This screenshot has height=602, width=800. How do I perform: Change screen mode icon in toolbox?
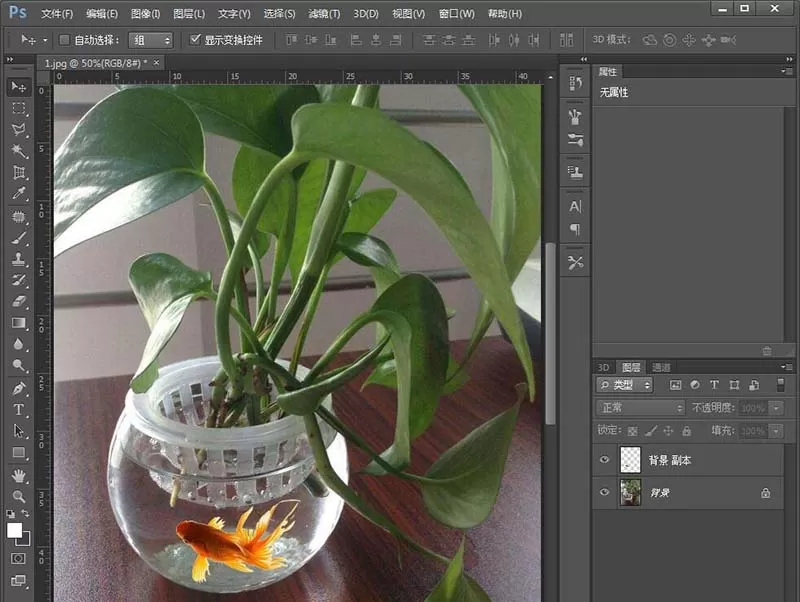[x=18, y=581]
